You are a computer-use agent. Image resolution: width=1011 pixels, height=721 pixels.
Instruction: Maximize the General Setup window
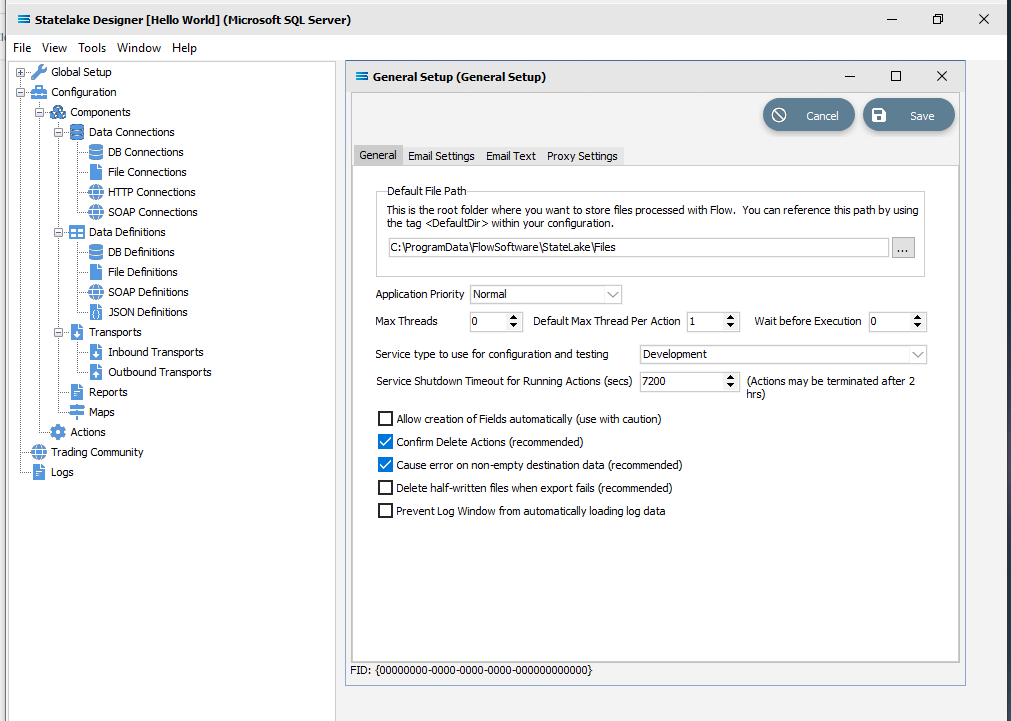pos(896,77)
